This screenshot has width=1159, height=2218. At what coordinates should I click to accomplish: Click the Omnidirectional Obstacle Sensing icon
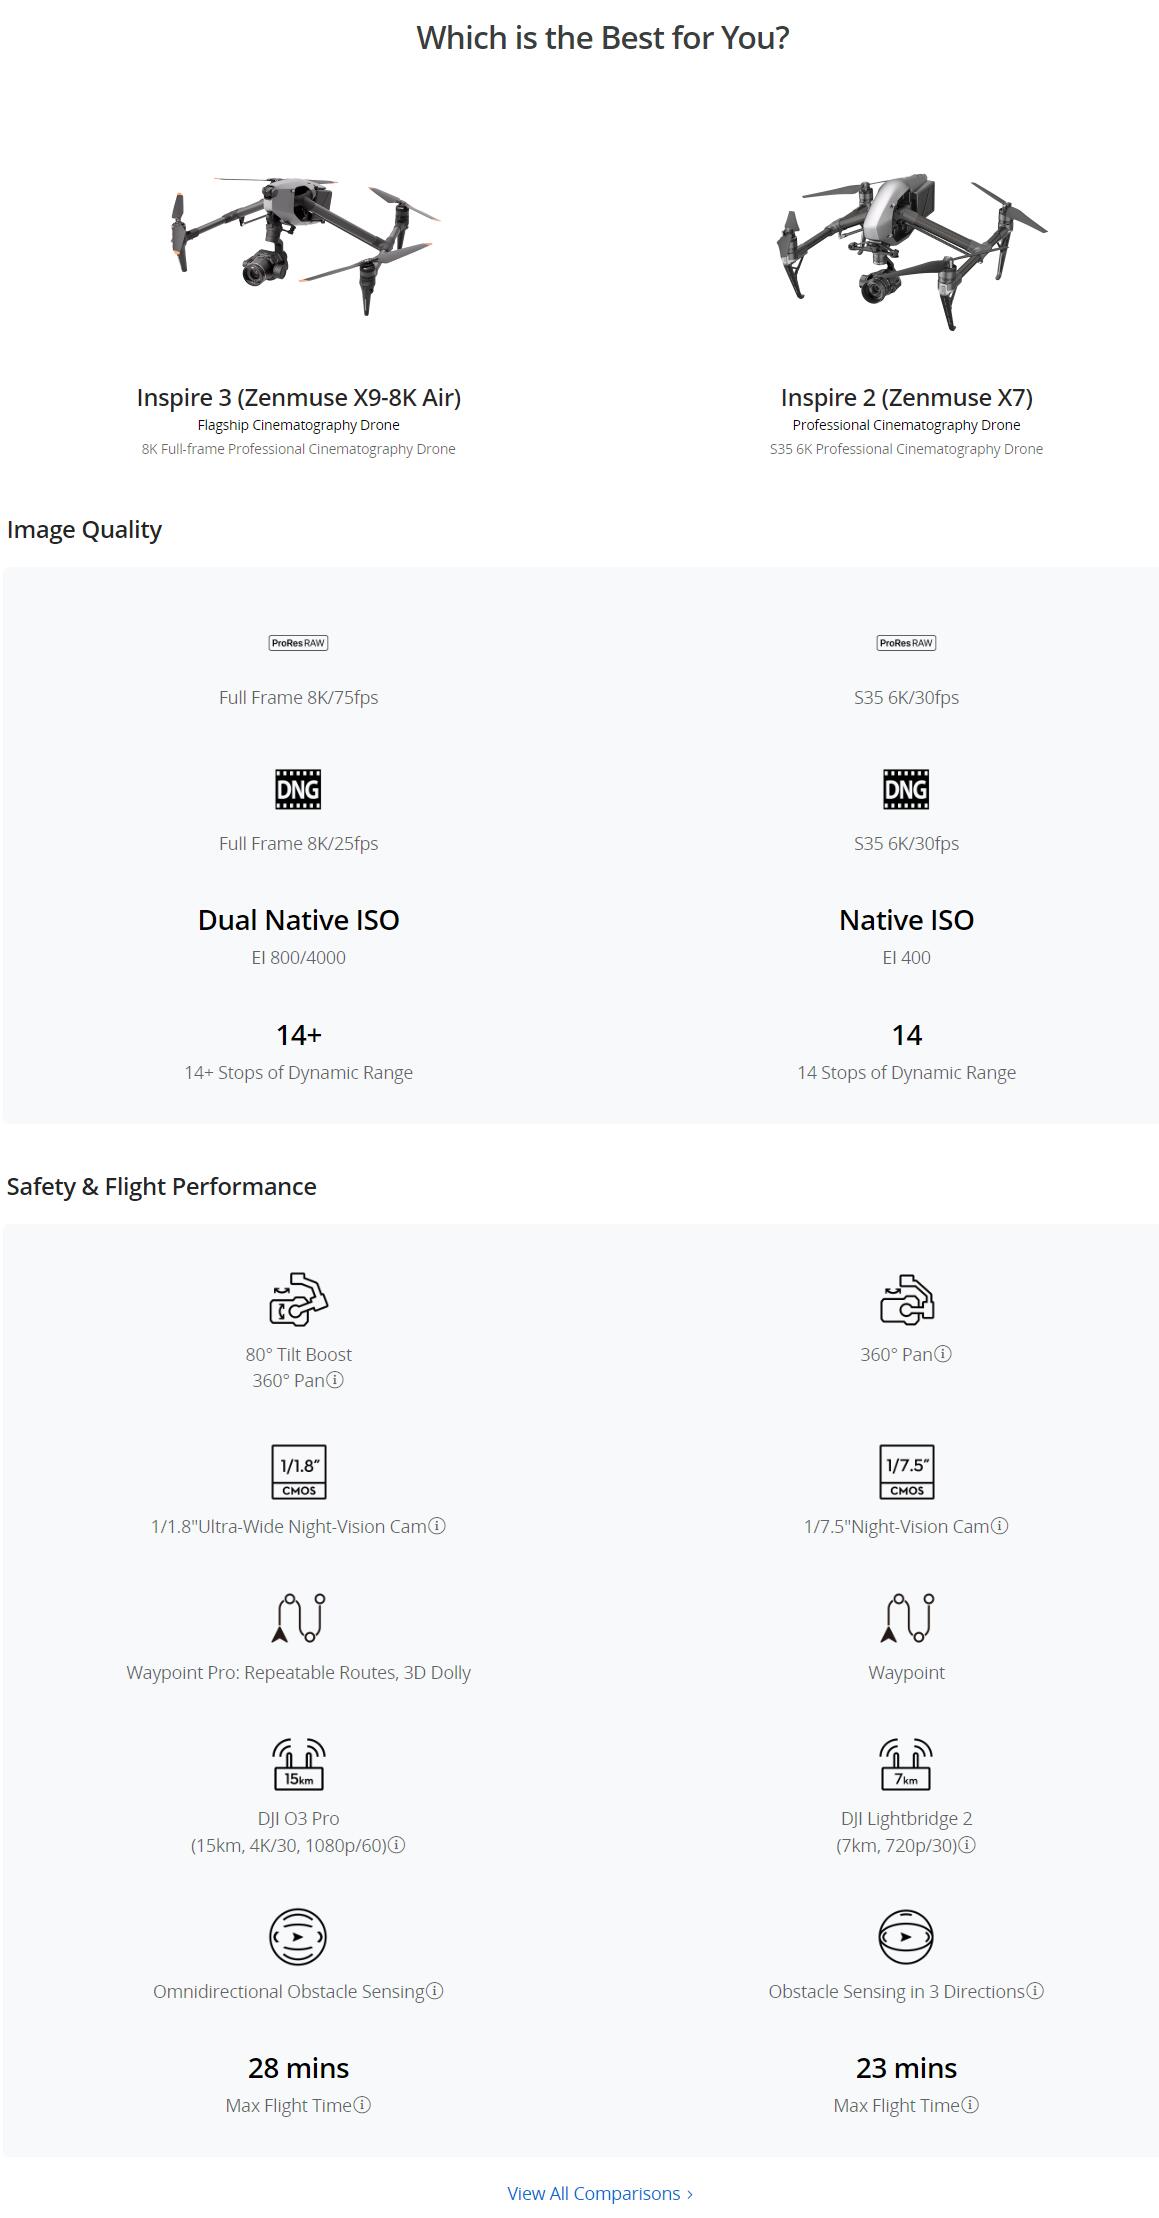coord(298,1936)
